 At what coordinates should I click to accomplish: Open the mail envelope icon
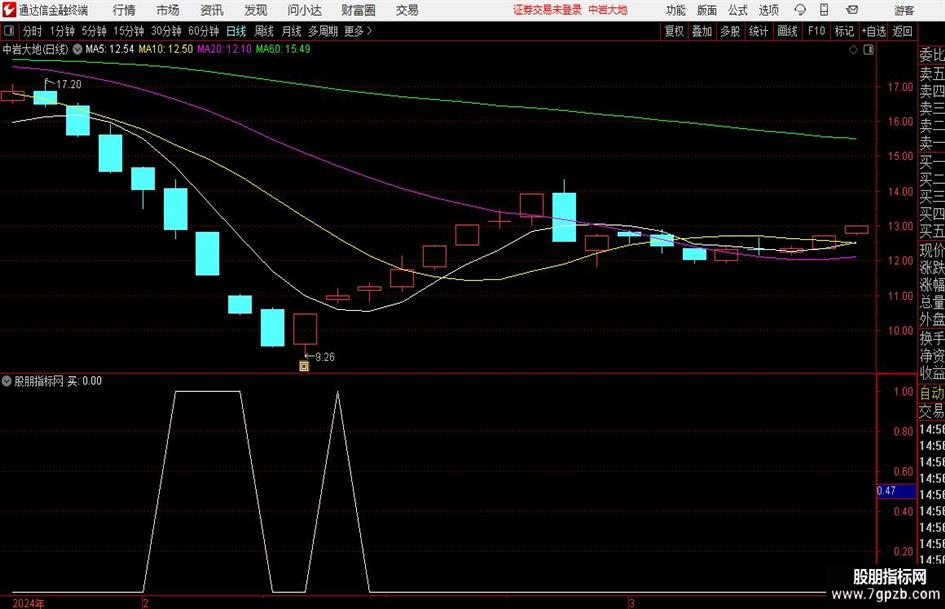(852, 10)
